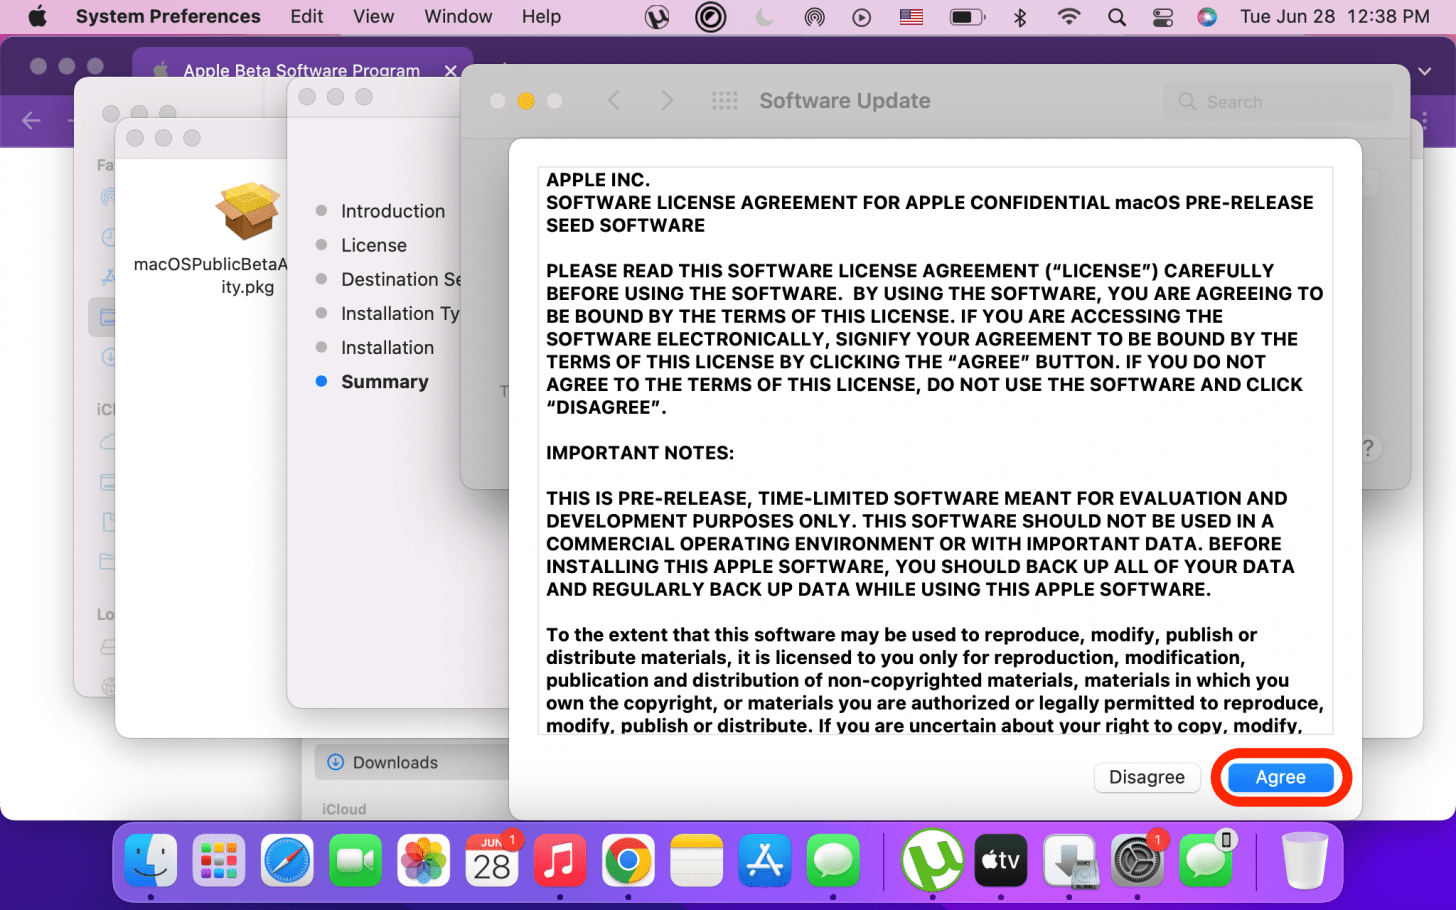Open Calendar from the Dock
The image size is (1456, 910).
tap(491, 861)
